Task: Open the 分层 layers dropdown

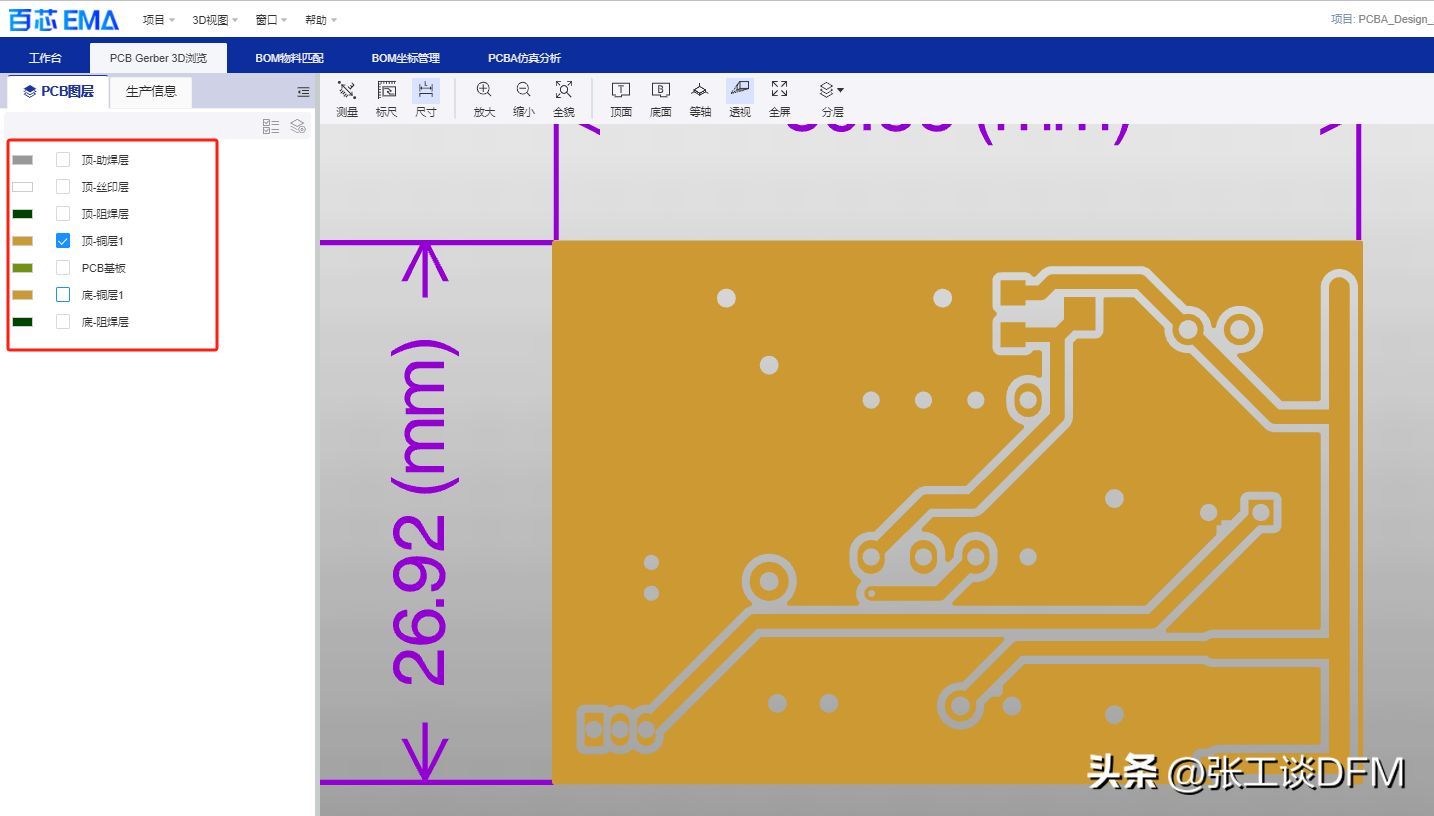Action: coord(831,98)
